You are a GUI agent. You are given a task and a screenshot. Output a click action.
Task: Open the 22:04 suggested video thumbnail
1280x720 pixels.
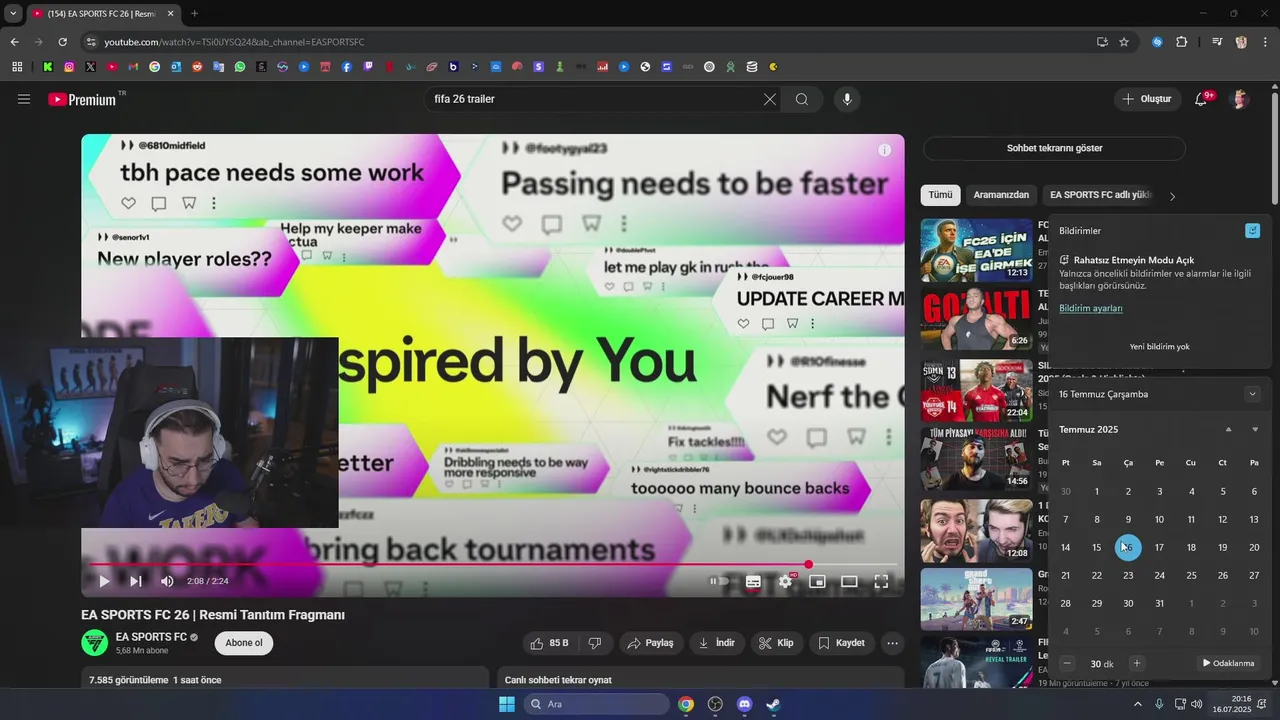[976, 390]
